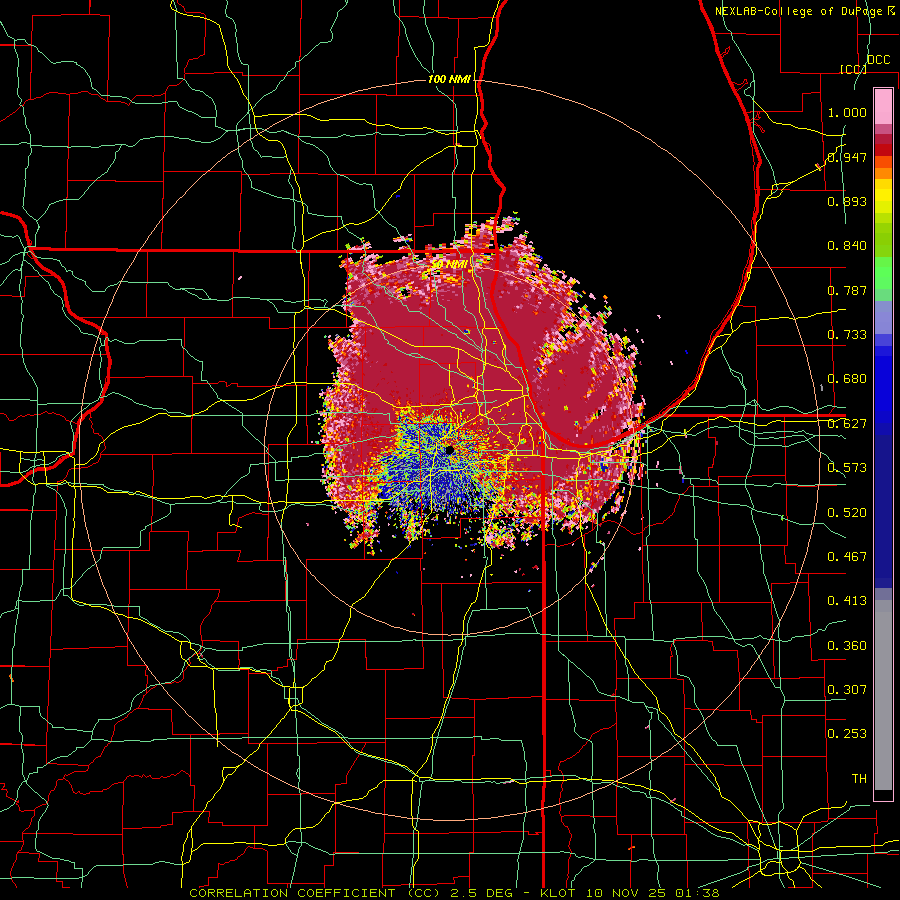Click the DCC label above the scale
Viewport: 900px width, 900px height.
(878, 60)
